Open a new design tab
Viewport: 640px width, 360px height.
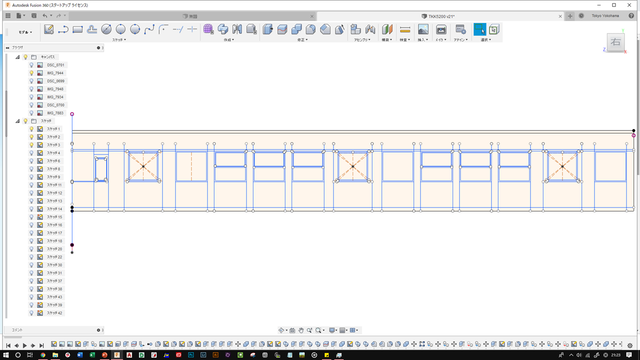tap(570, 16)
